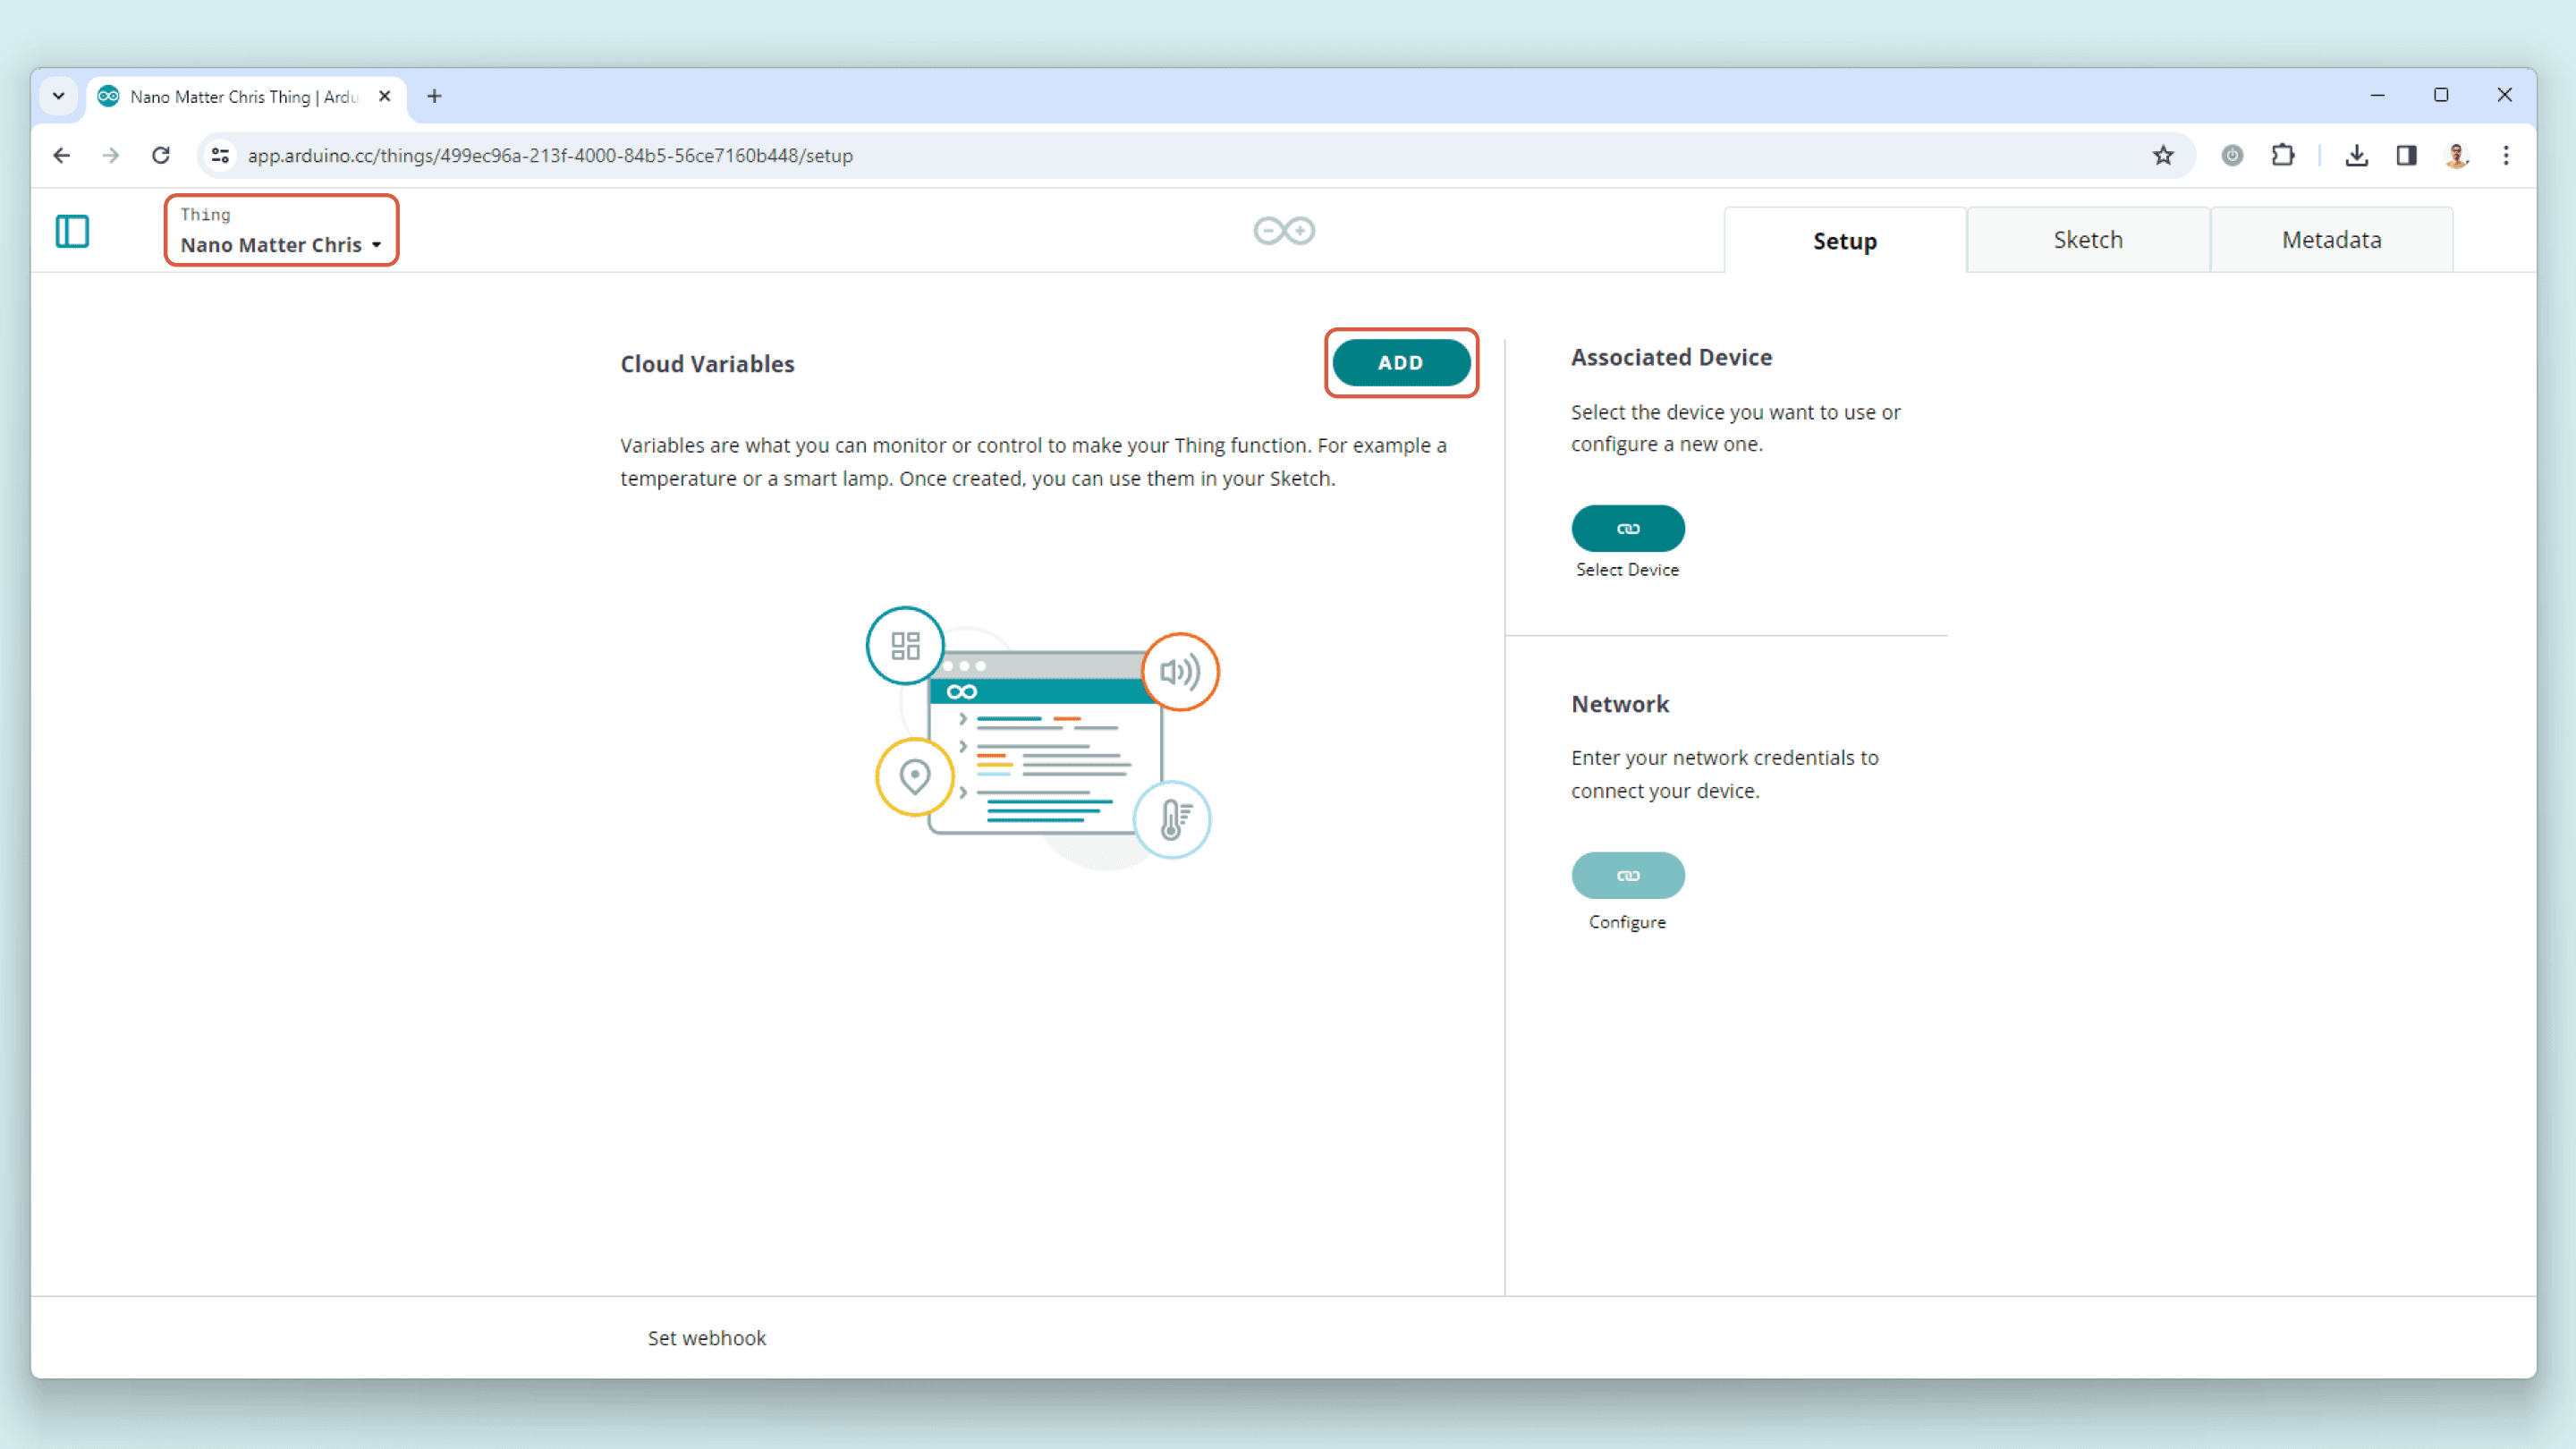Click the ADD cloud variable button
2576x1449 pixels.
pyautogui.click(x=1400, y=363)
